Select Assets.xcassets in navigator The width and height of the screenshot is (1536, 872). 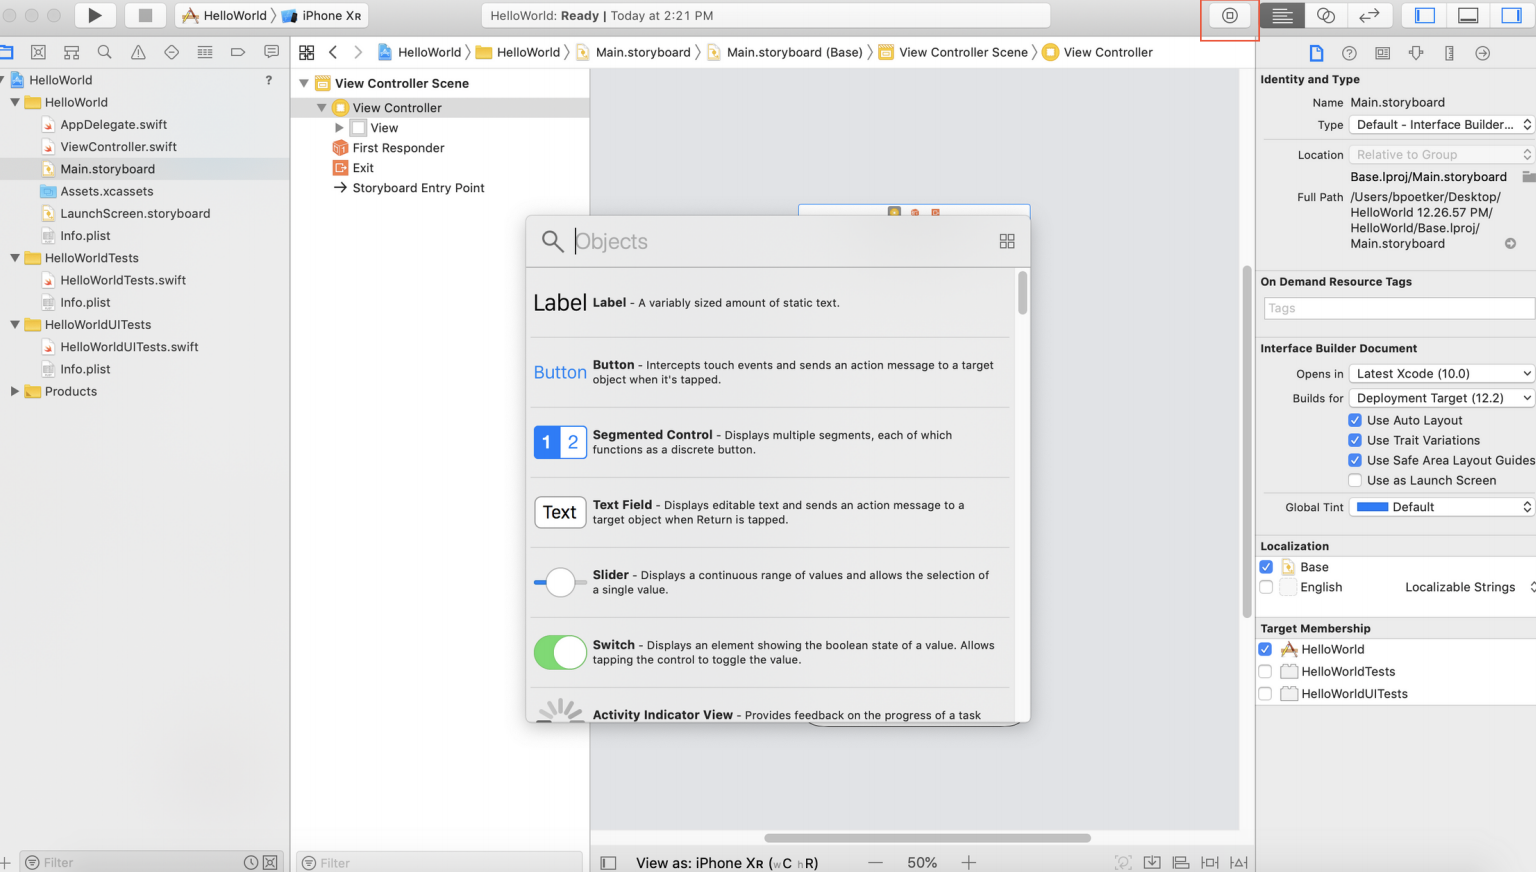pyautogui.click(x=106, y=191)
